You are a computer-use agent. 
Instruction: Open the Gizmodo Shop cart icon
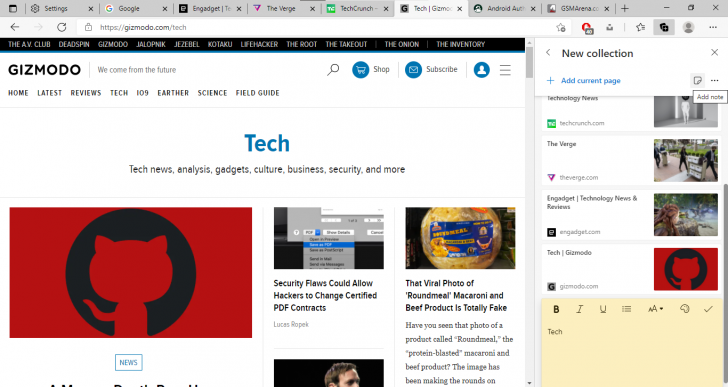pos(360,70)
